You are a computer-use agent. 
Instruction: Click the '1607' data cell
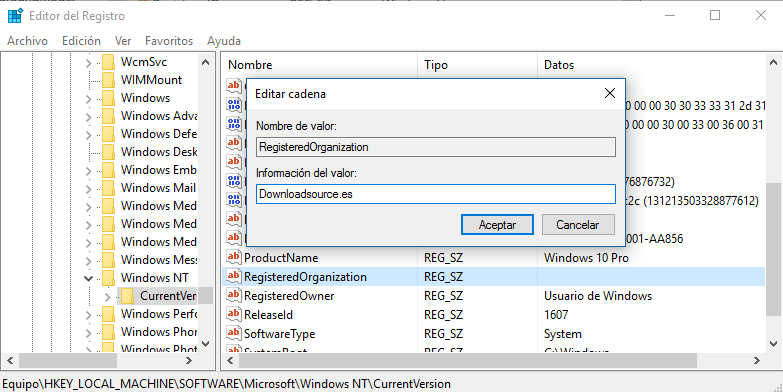[556, 315]
